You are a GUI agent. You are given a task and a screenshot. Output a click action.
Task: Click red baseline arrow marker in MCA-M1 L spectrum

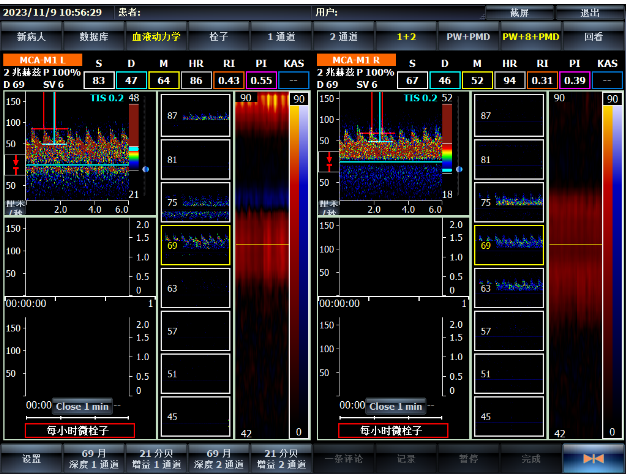click(x=16, y=165)
